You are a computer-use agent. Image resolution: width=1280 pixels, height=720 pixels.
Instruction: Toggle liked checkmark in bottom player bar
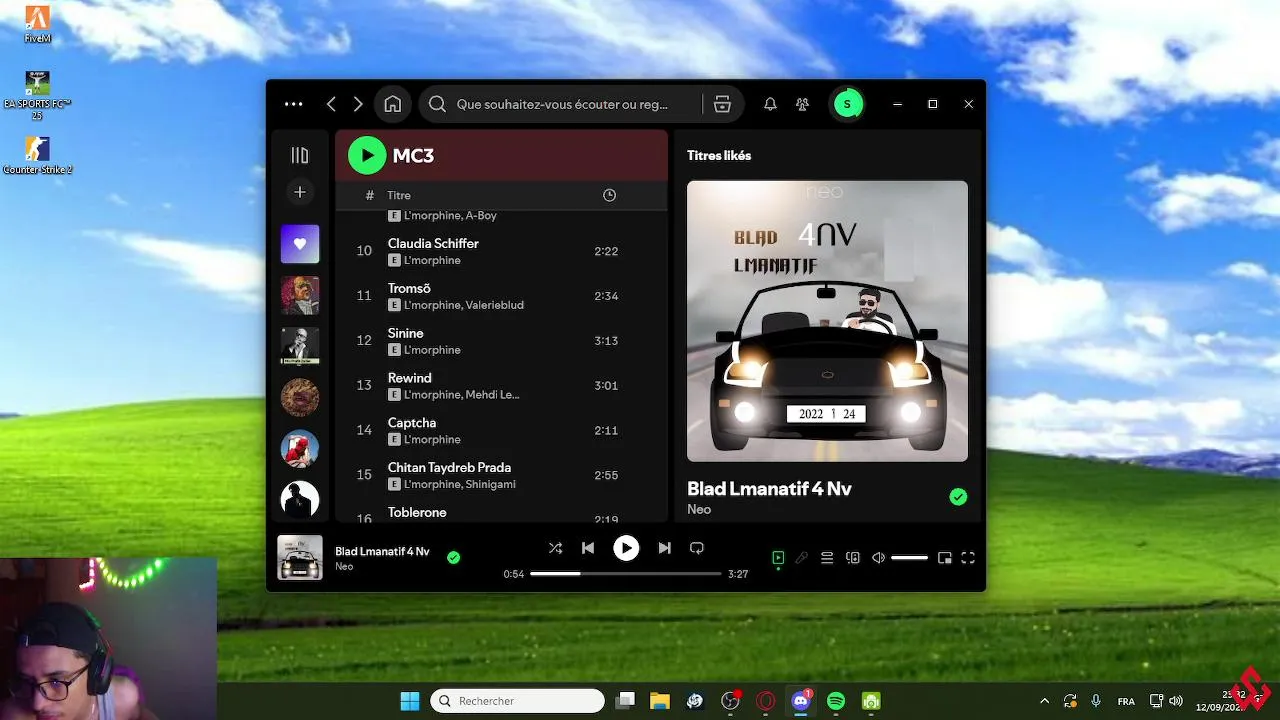tap(454, 558)
